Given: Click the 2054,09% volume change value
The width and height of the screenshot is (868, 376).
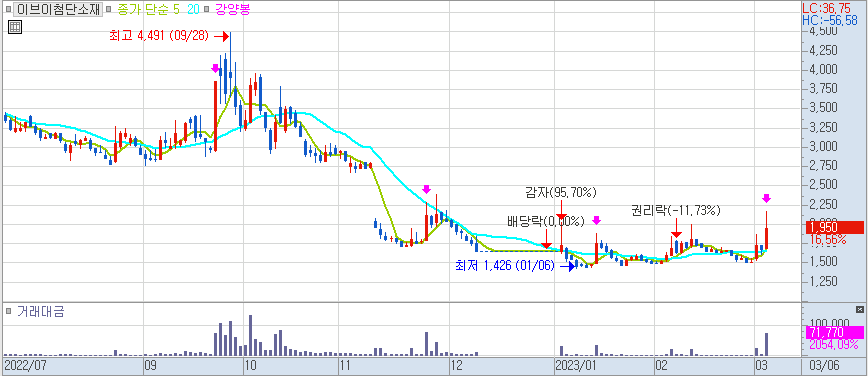Looking at the screenshot, I should 834,344.
